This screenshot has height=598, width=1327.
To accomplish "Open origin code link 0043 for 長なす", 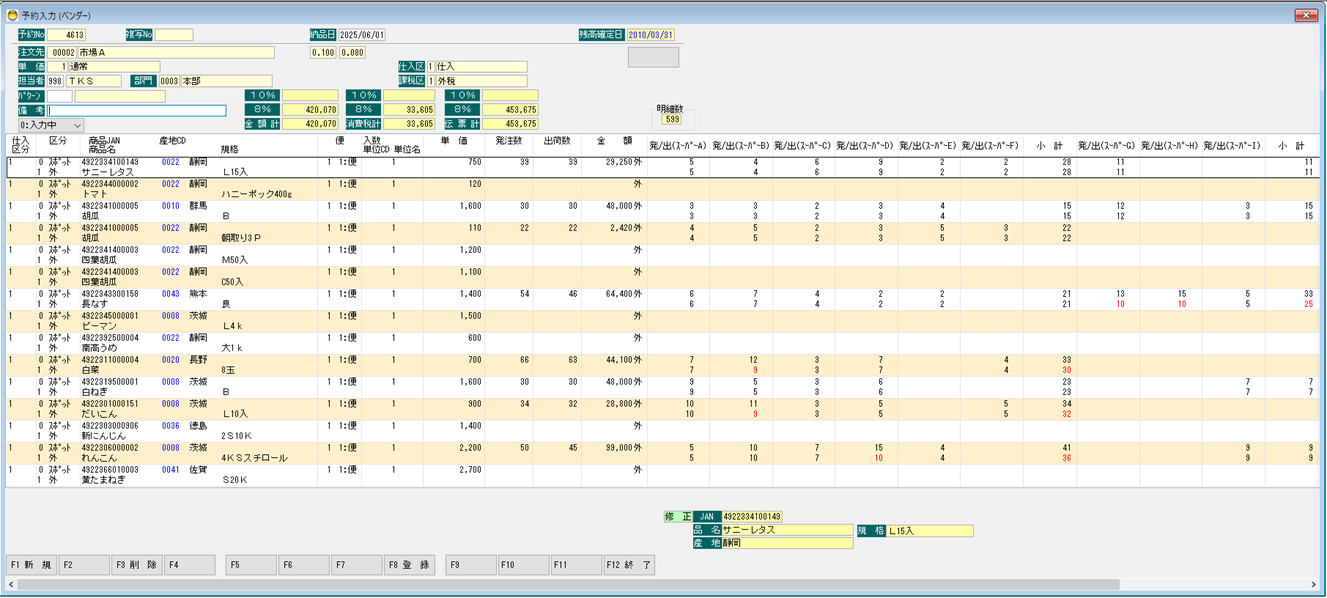I will [170, 294].
